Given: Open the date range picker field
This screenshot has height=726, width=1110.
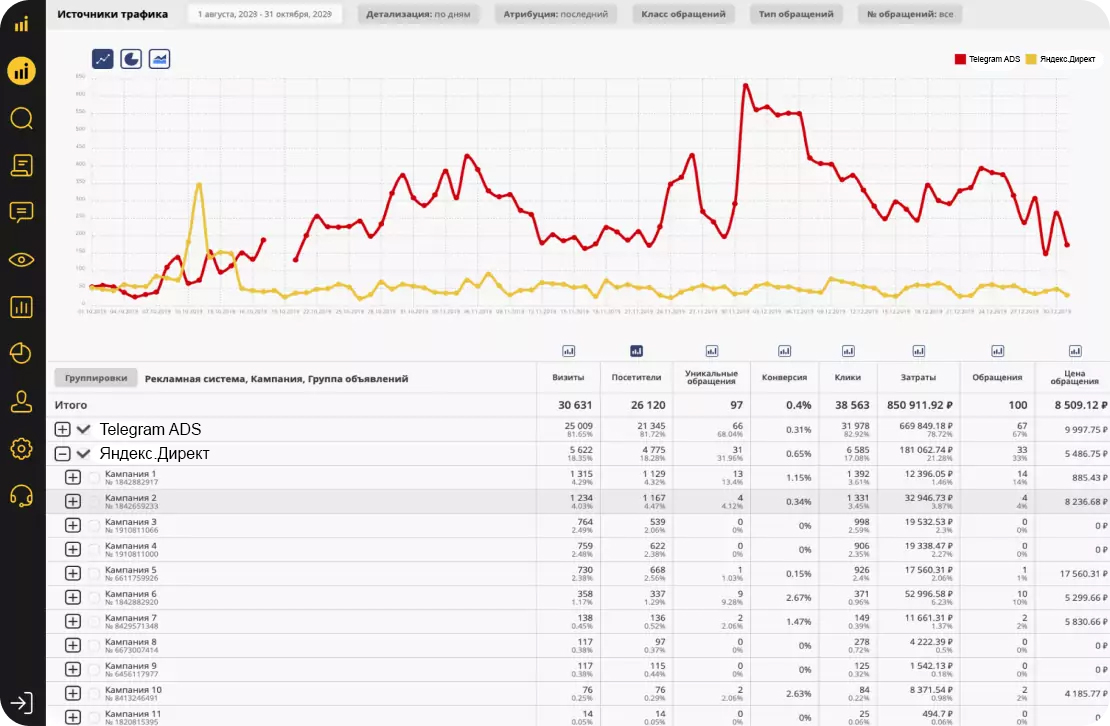Looking at the screenshot, I should [x=265, y=15].
